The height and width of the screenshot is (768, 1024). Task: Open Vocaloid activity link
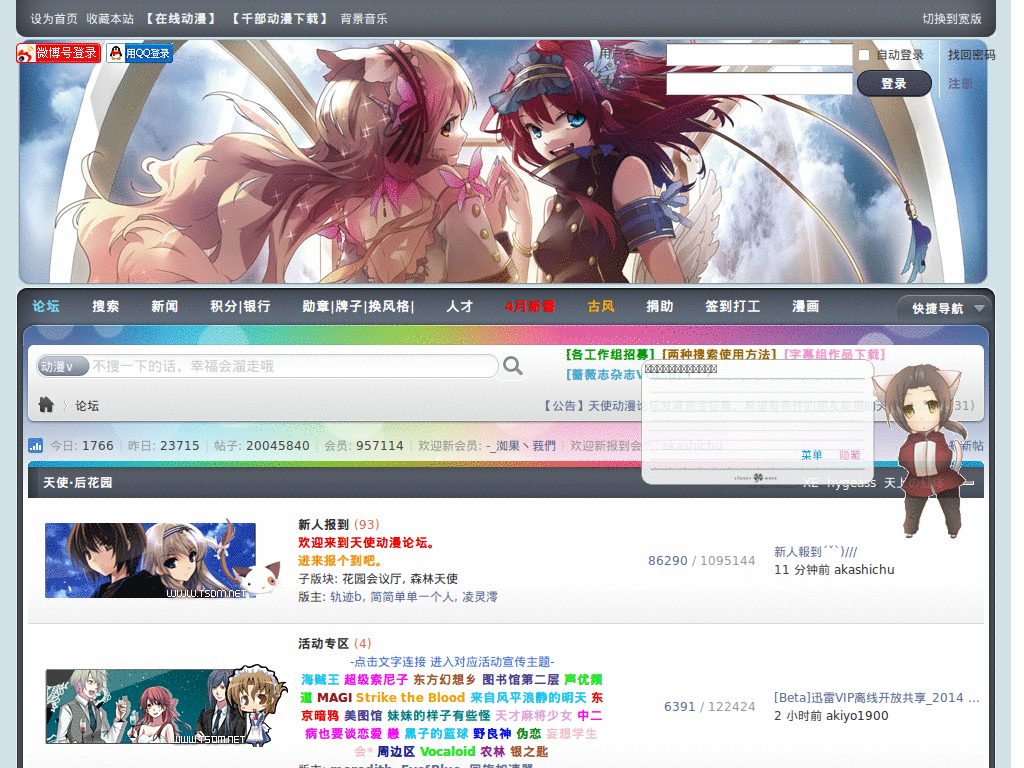click(x=447, y=752)
